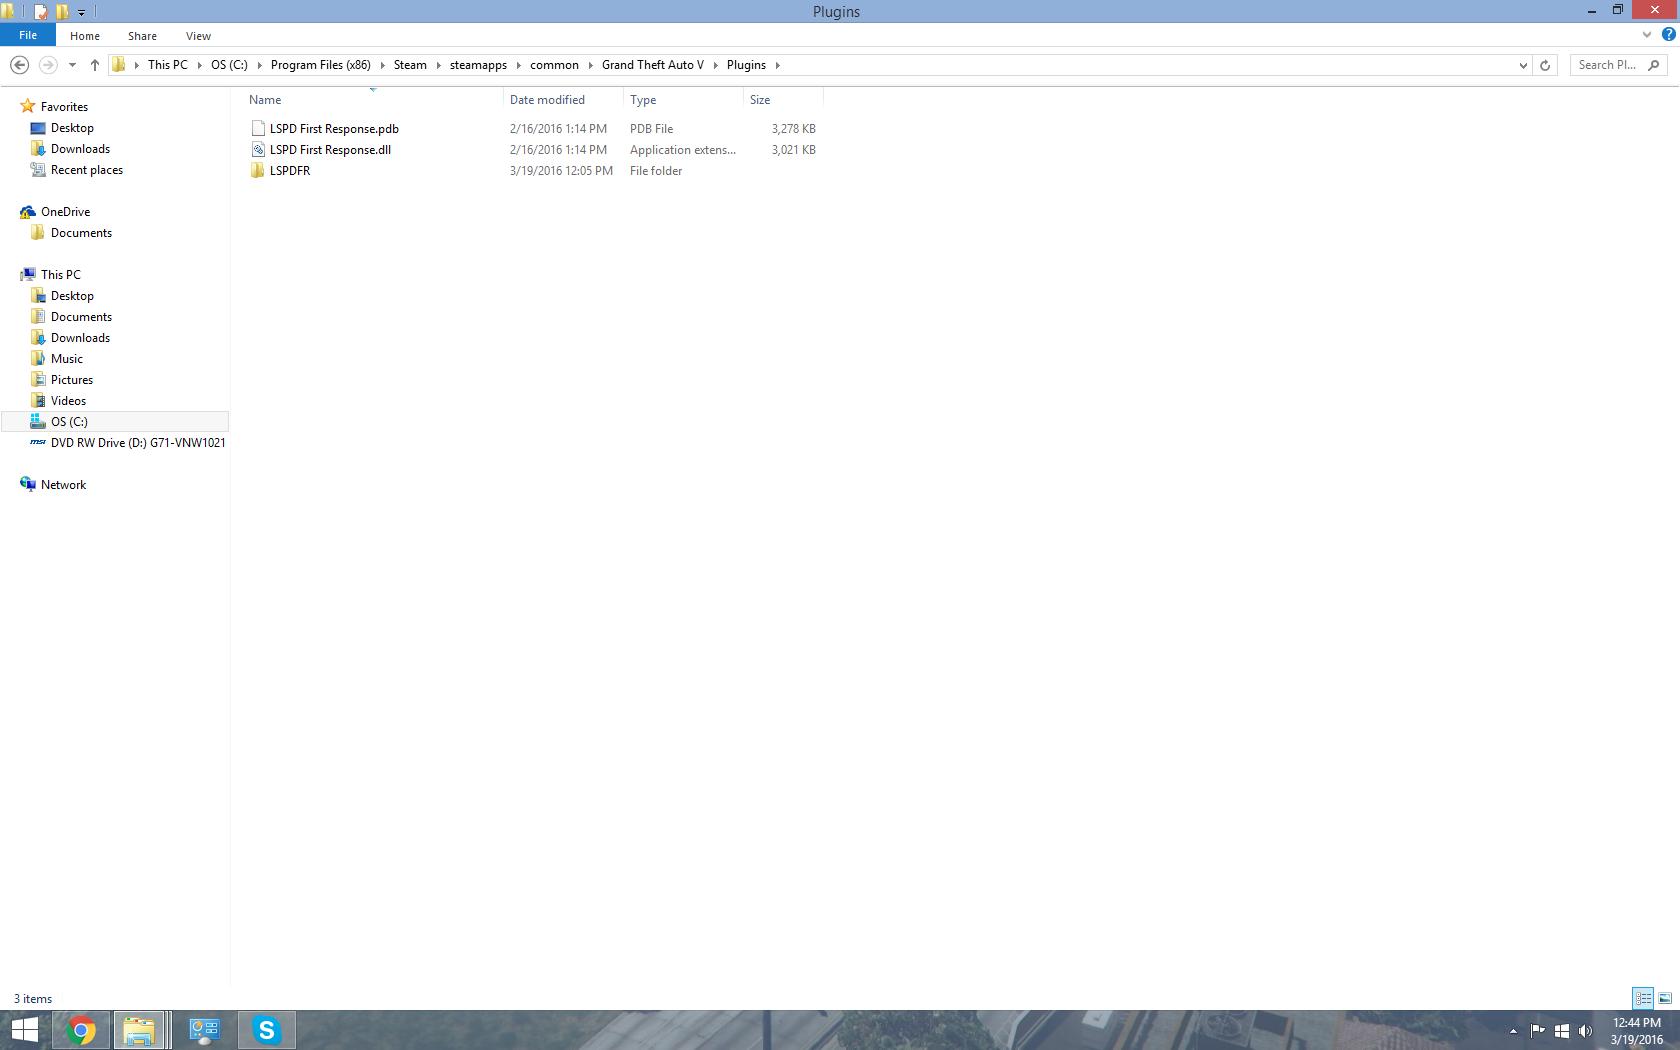Click the Back navigation arrow
This screenshot has width=1680, height=1050.
click(19, 65)
